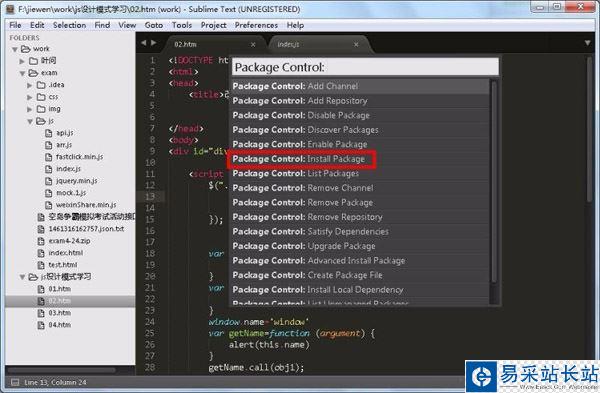The image size is (600, 393).
Task: Toggle side bar icon in status bar
Action: point(15,382)
